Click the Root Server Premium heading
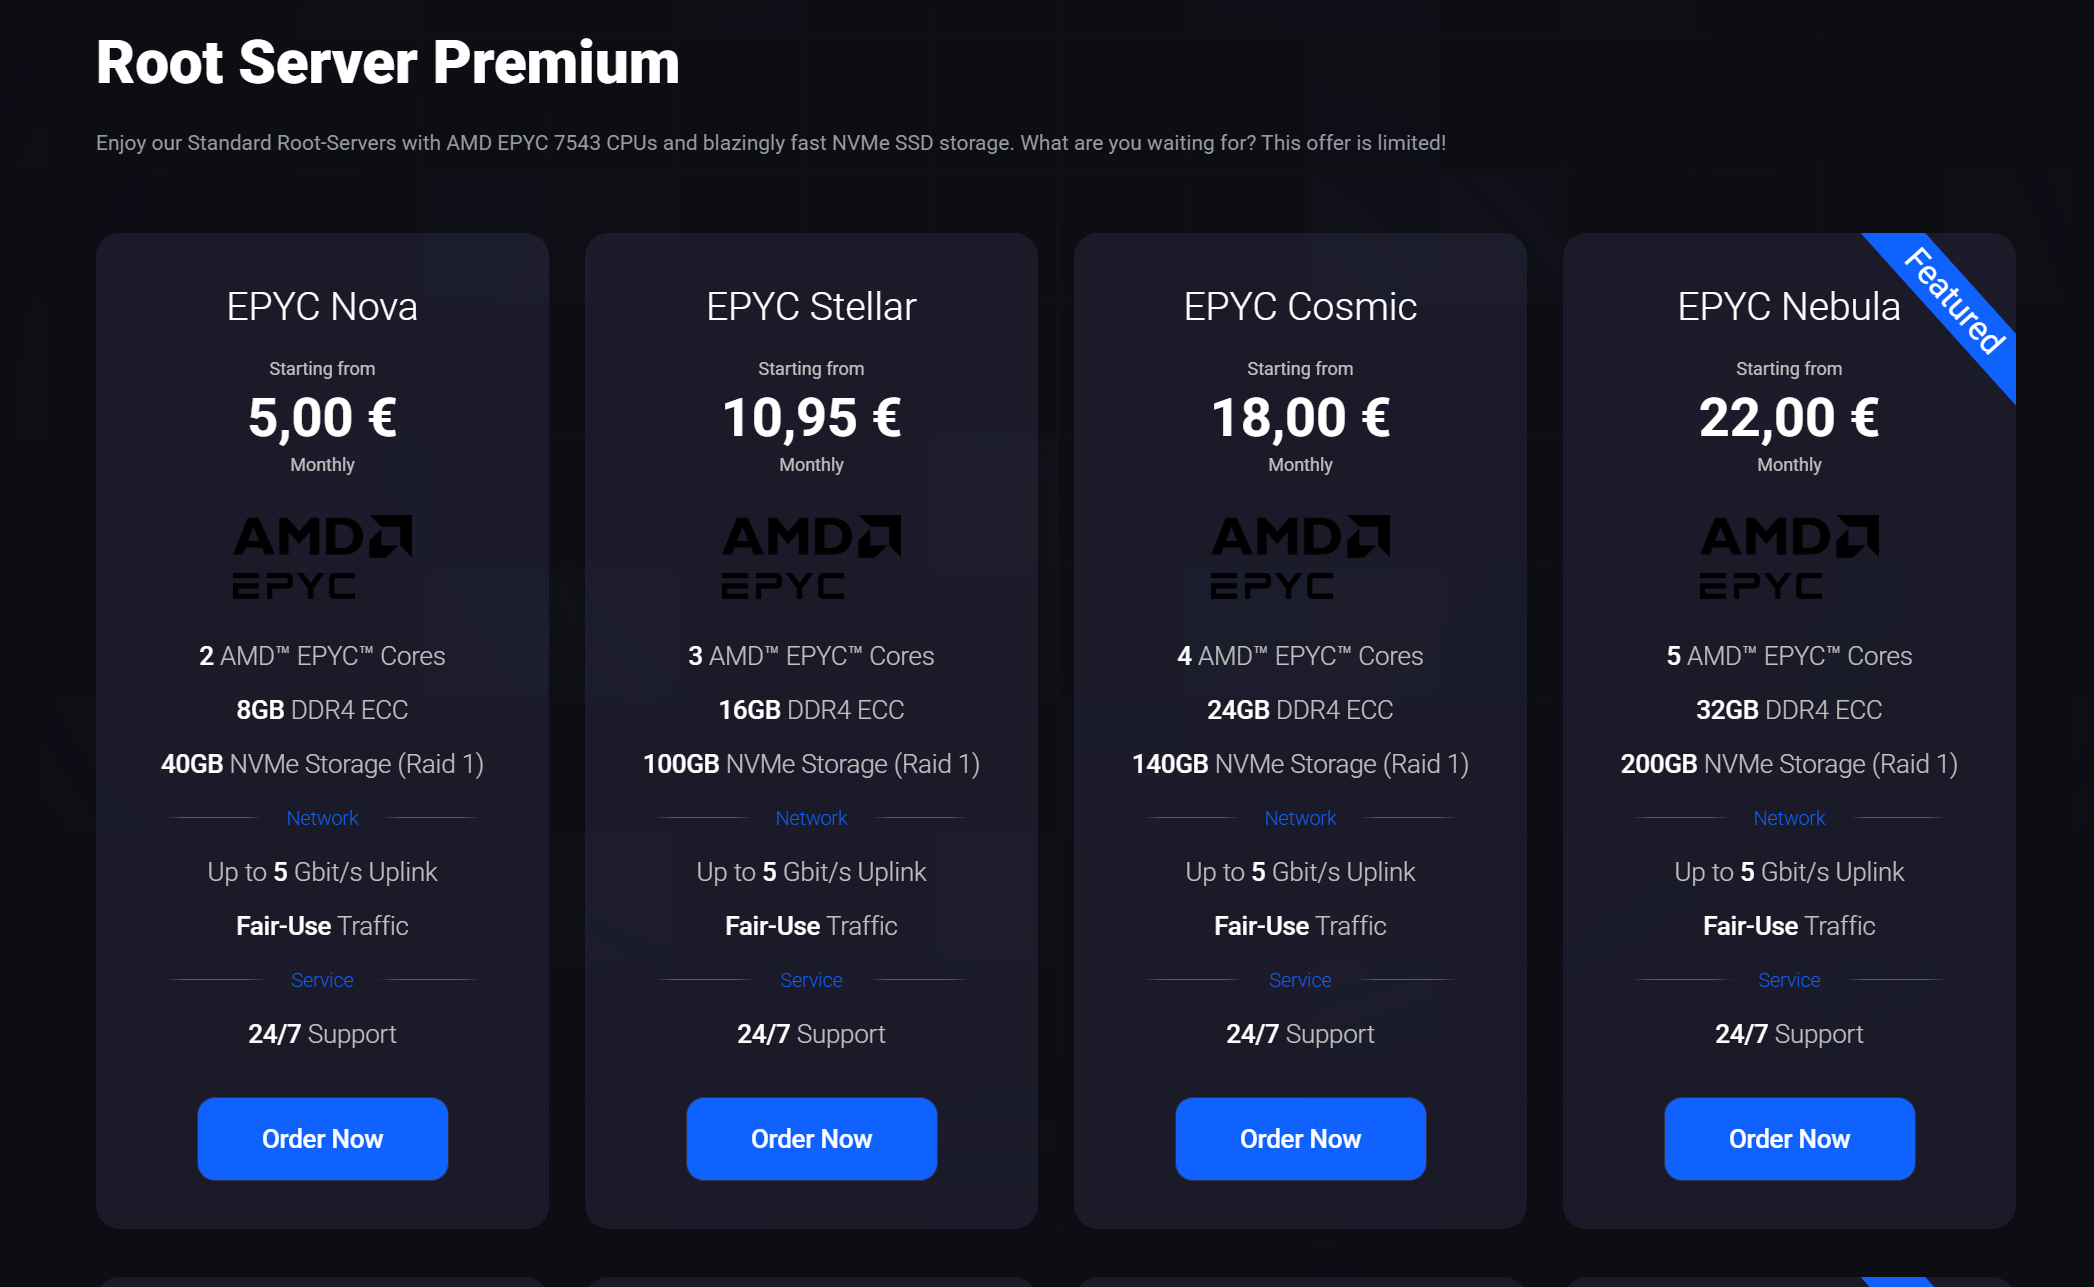The image size is (2094, 1287). coord(388,63)
